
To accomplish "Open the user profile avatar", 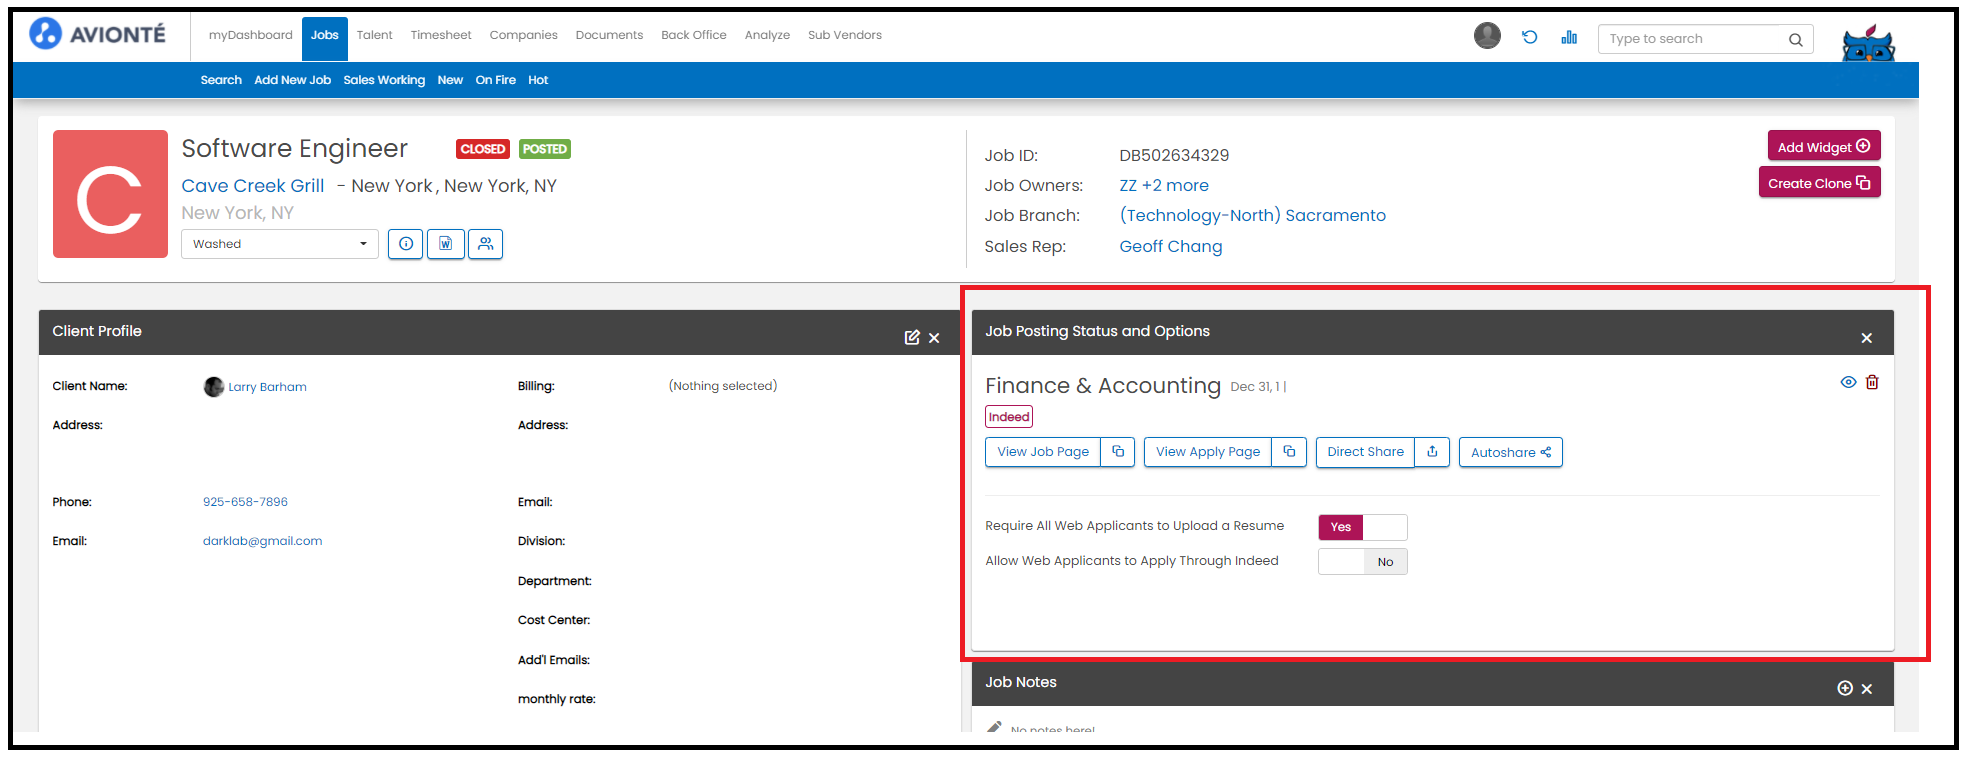I will click(x=1487, y=36).
